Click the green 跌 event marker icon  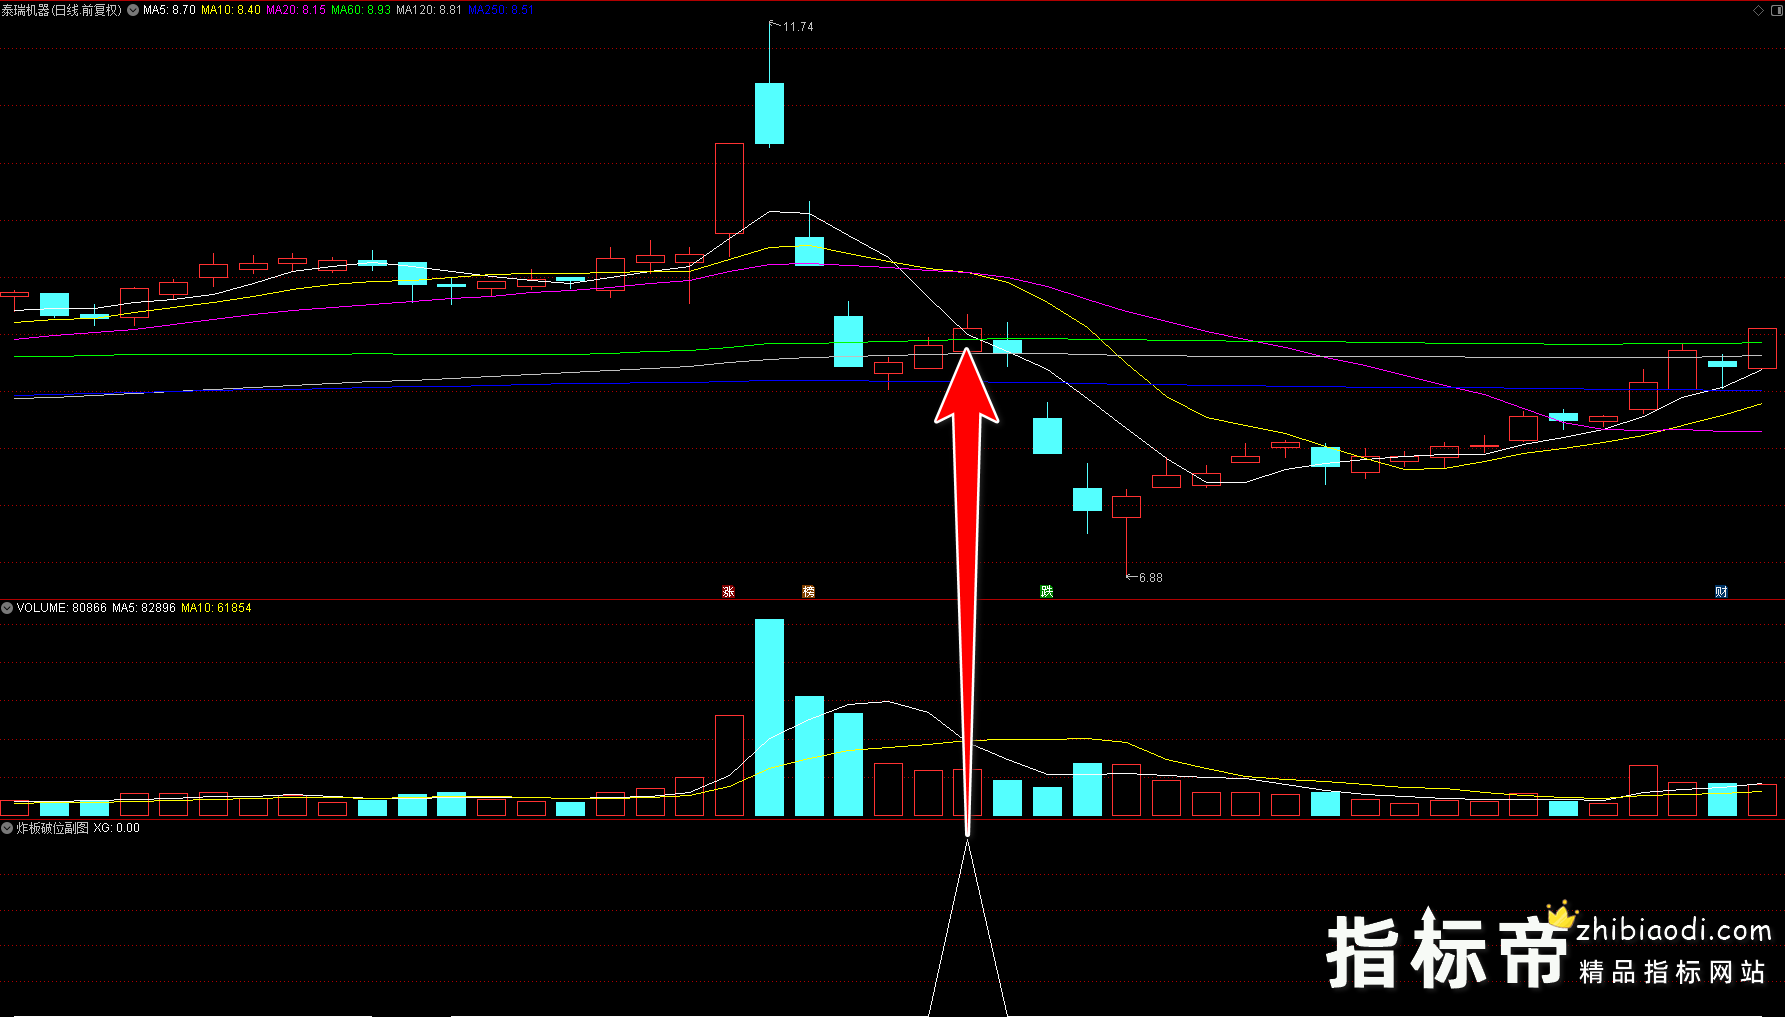[1046, 592]
